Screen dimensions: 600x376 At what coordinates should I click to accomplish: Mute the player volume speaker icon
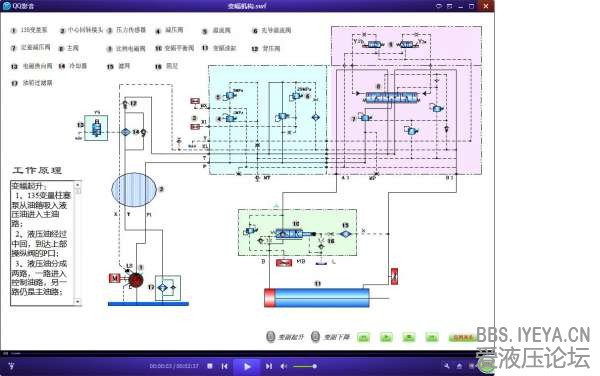click(x=284, y=366)
